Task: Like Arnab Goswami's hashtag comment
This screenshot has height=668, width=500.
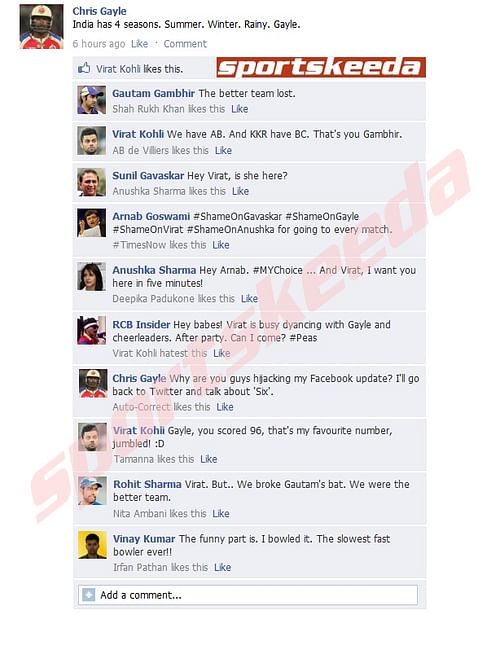Action: tap(221, 245)
